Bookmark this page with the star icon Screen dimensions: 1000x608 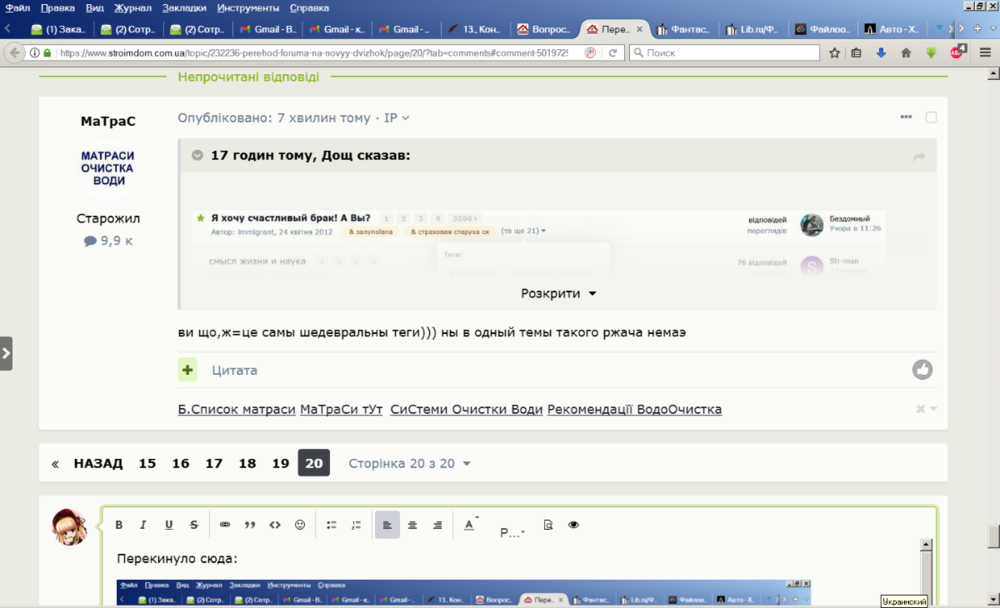[834, 53]
